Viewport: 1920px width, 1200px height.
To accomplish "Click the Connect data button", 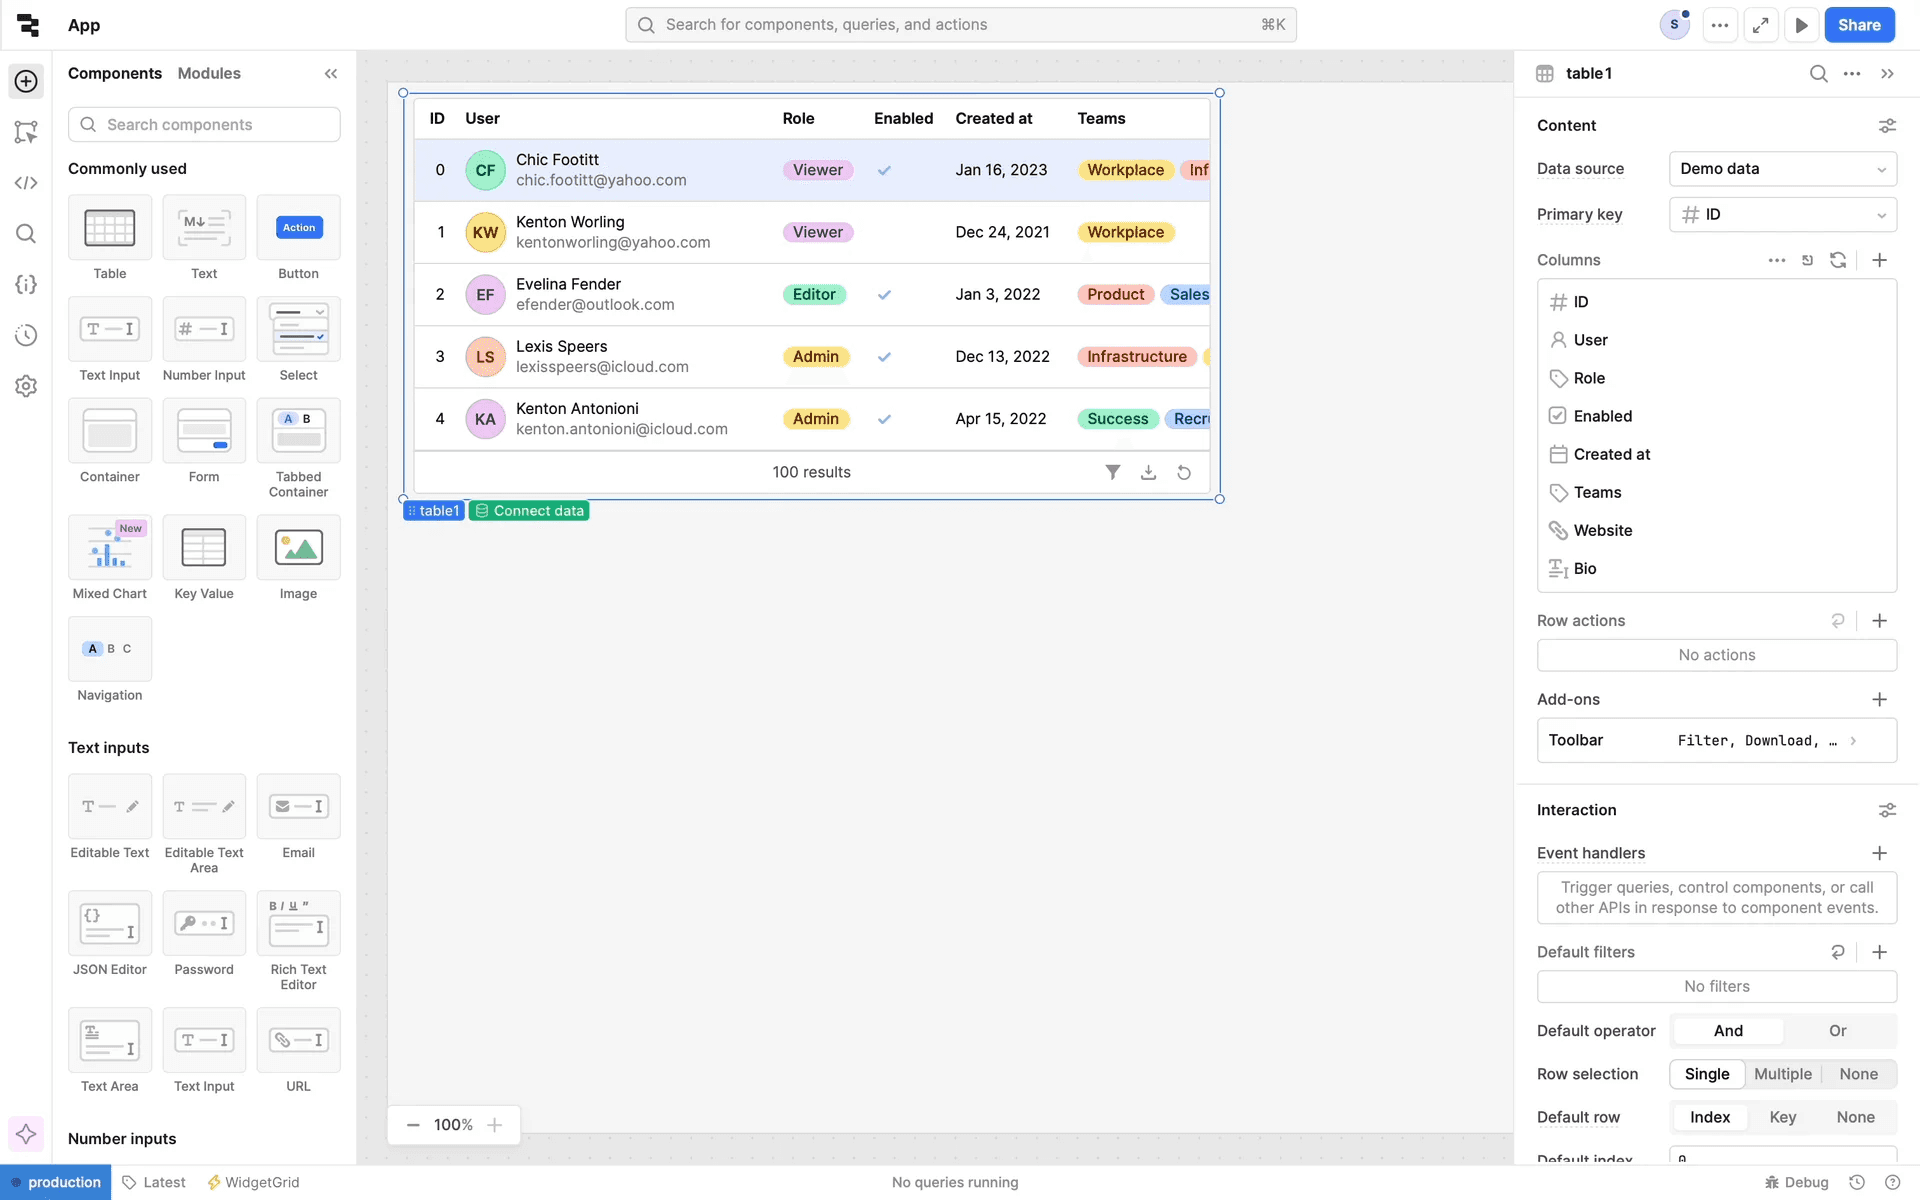I will click(x=529, y=511).
